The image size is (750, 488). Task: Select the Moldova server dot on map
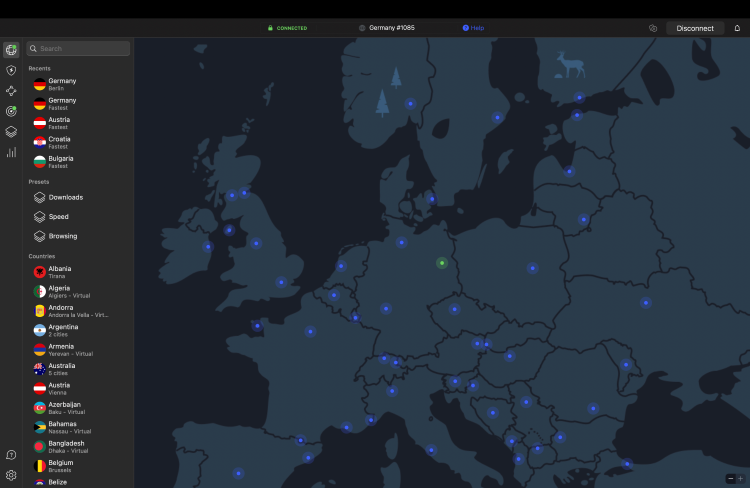(626, 365)
